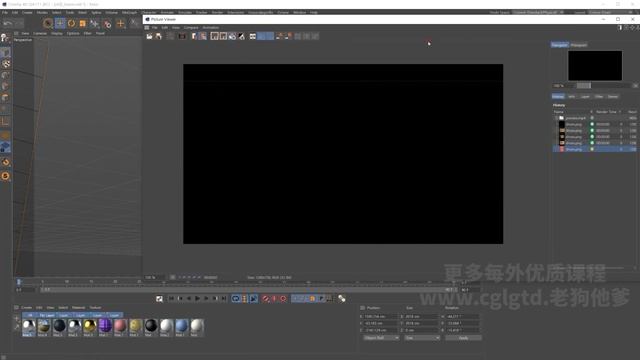This screenshot has width=640, height=360.
Task: Toggle the Keyframe Selection button
Action: click(x=283, y=299)
